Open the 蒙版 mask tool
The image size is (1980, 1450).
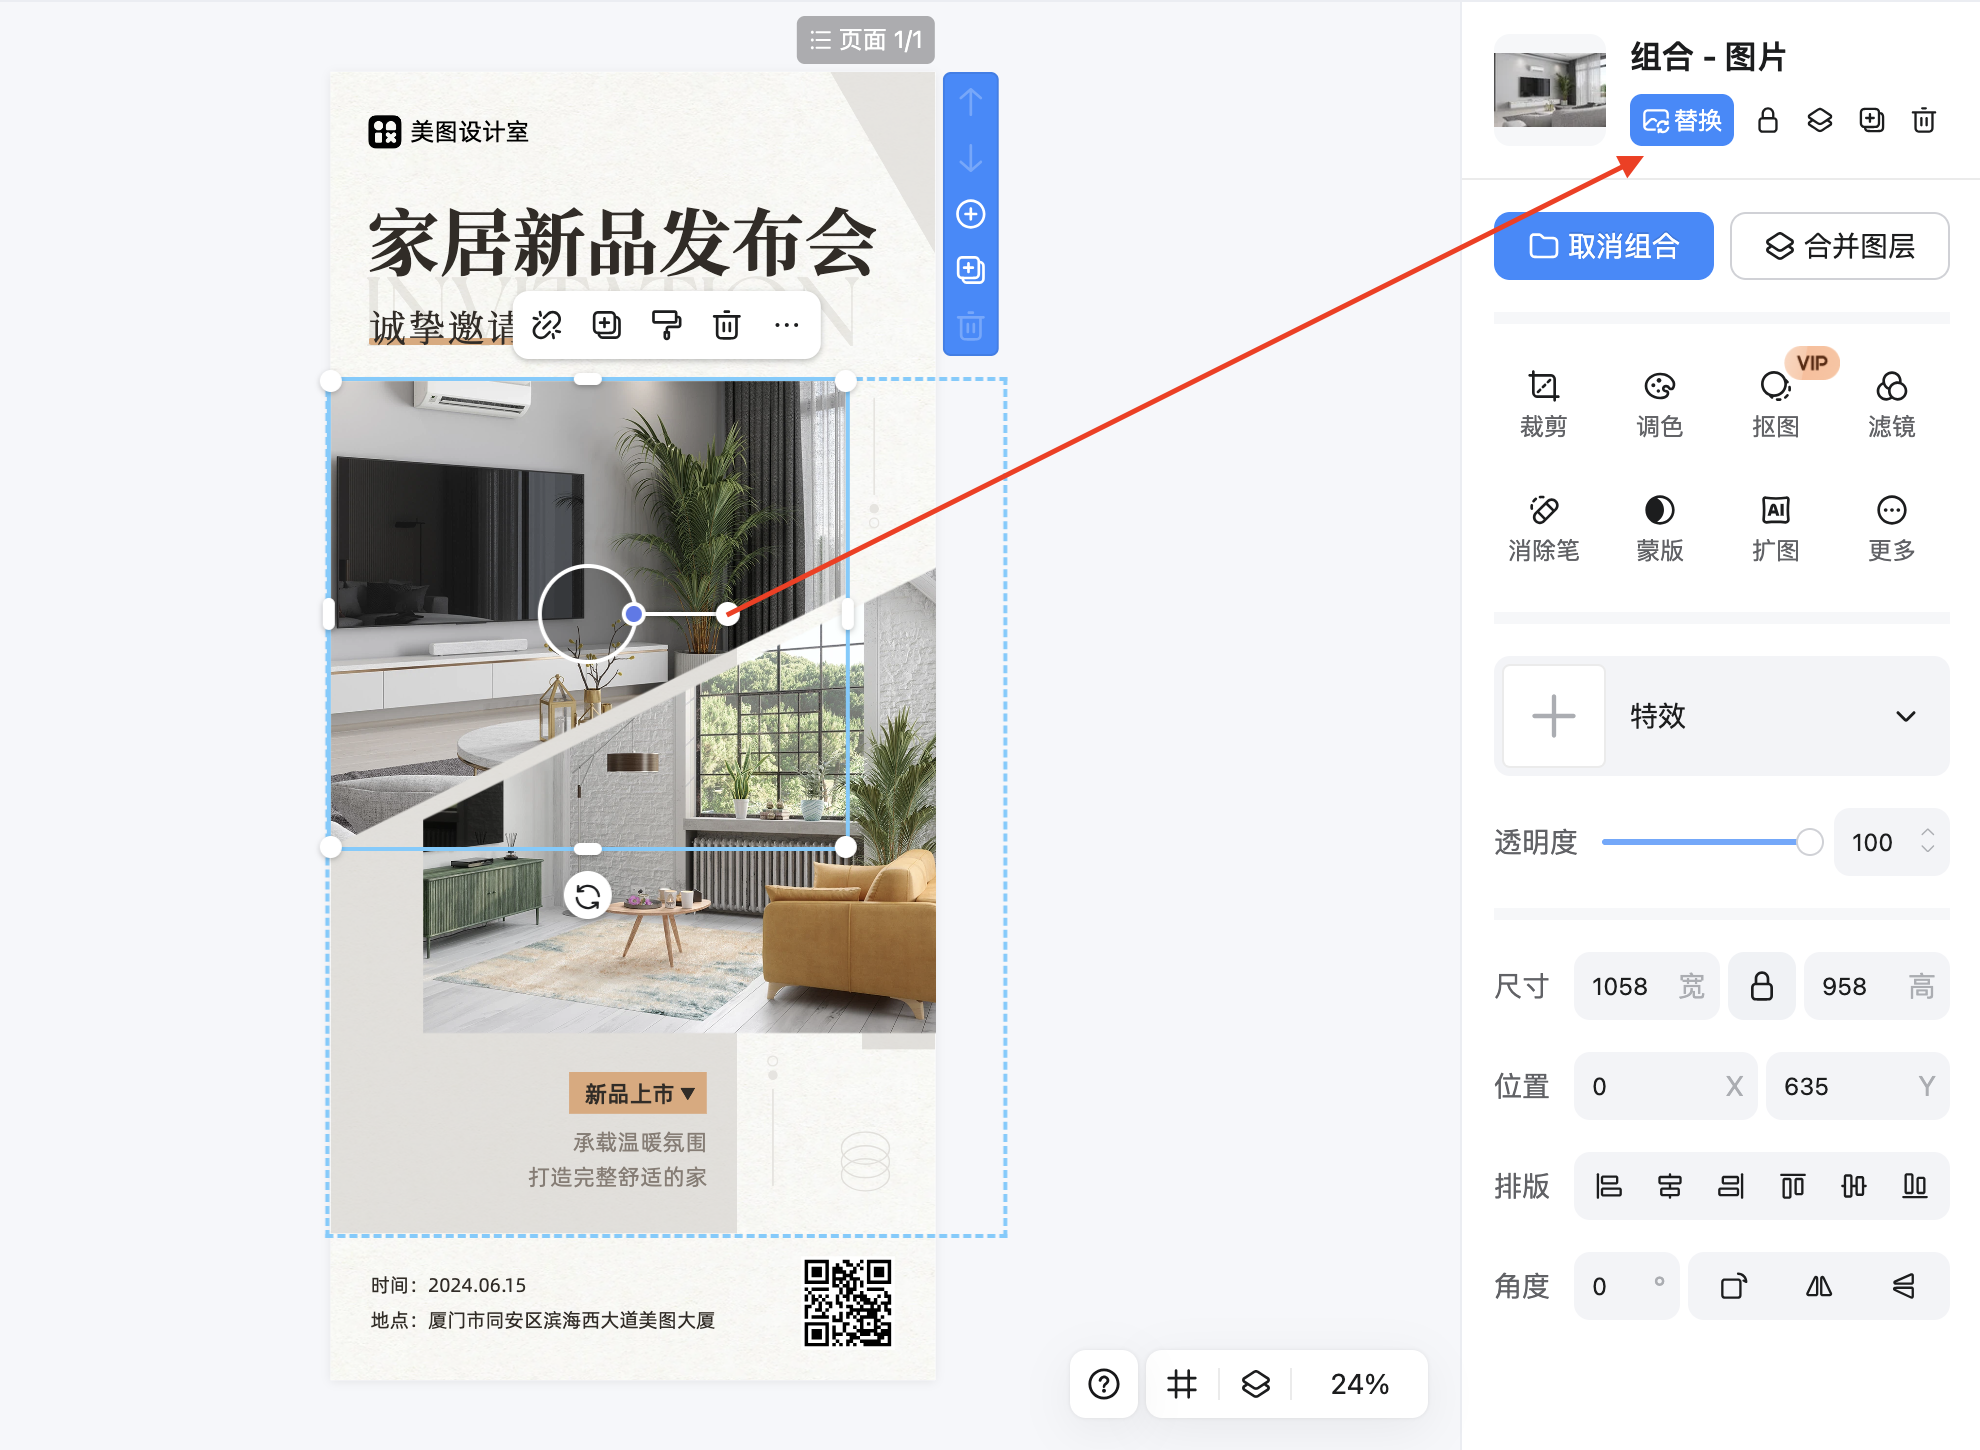click(x=1659, y=525)
